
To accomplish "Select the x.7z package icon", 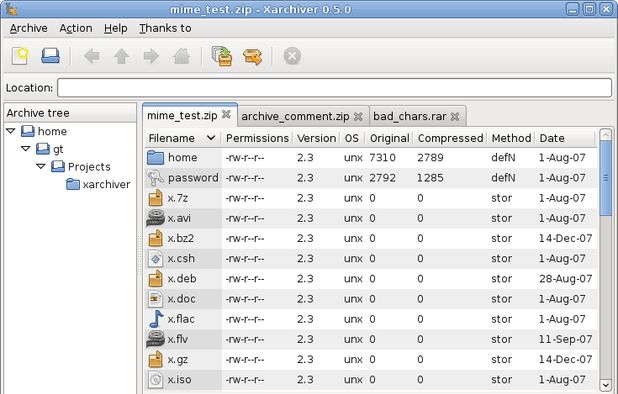I will coord(155,198).
